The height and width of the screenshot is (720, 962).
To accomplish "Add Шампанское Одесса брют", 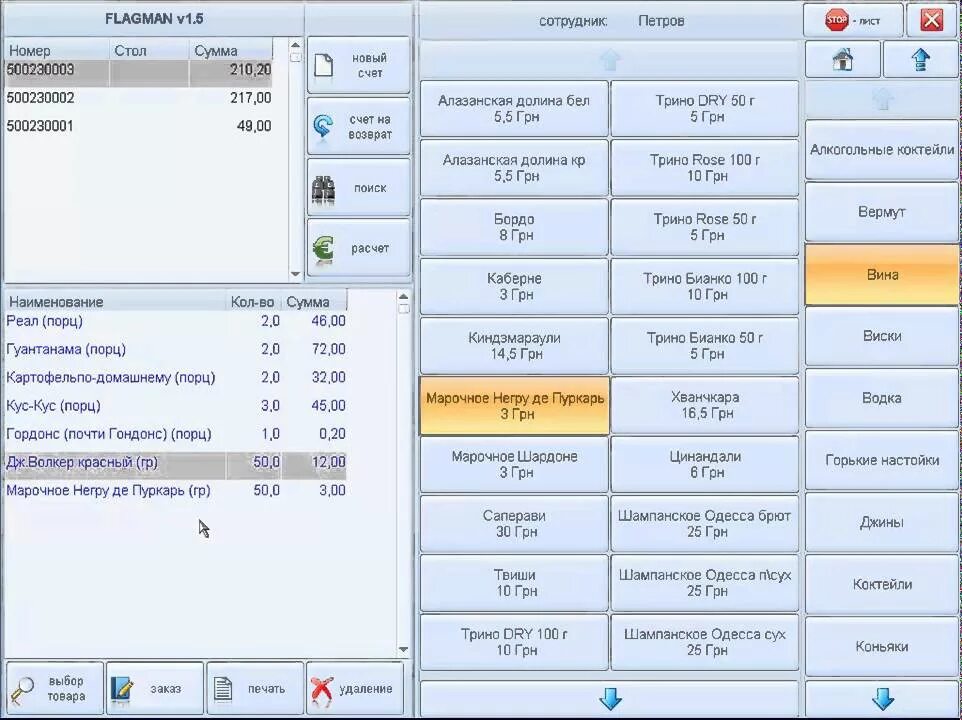I will [x=705, y=524].
